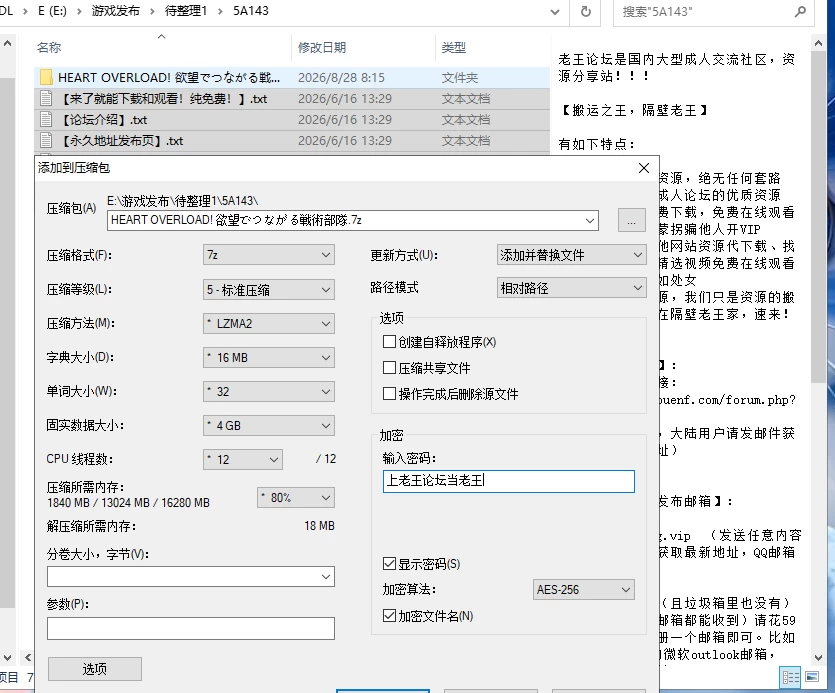Select the 【论坛介绍】.txt file icon
Screen dimensions: 835x693
(x=46, y=120)
